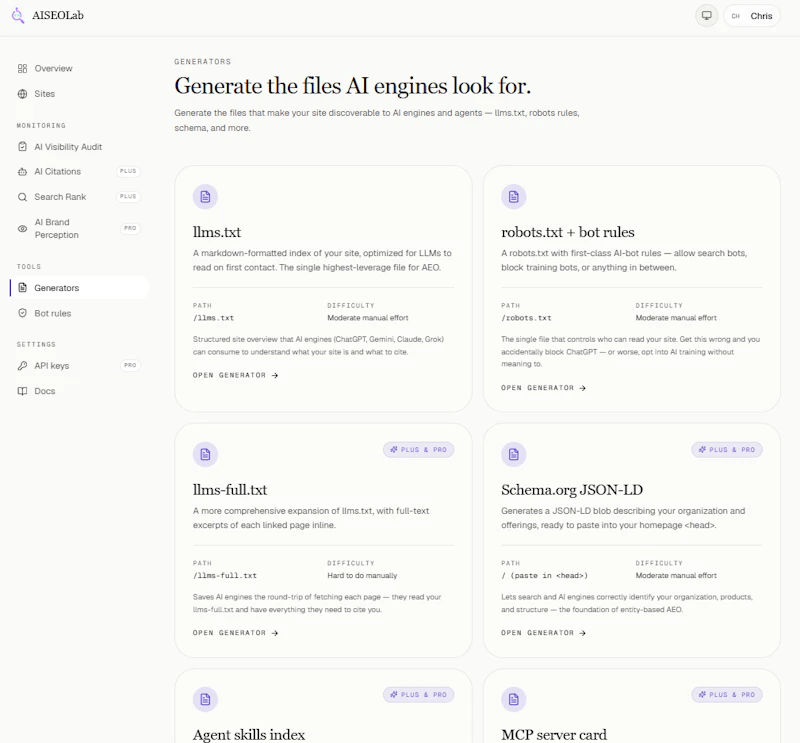Click the Agent skills index title
800x743 pixels.
[x=249, y=734]
